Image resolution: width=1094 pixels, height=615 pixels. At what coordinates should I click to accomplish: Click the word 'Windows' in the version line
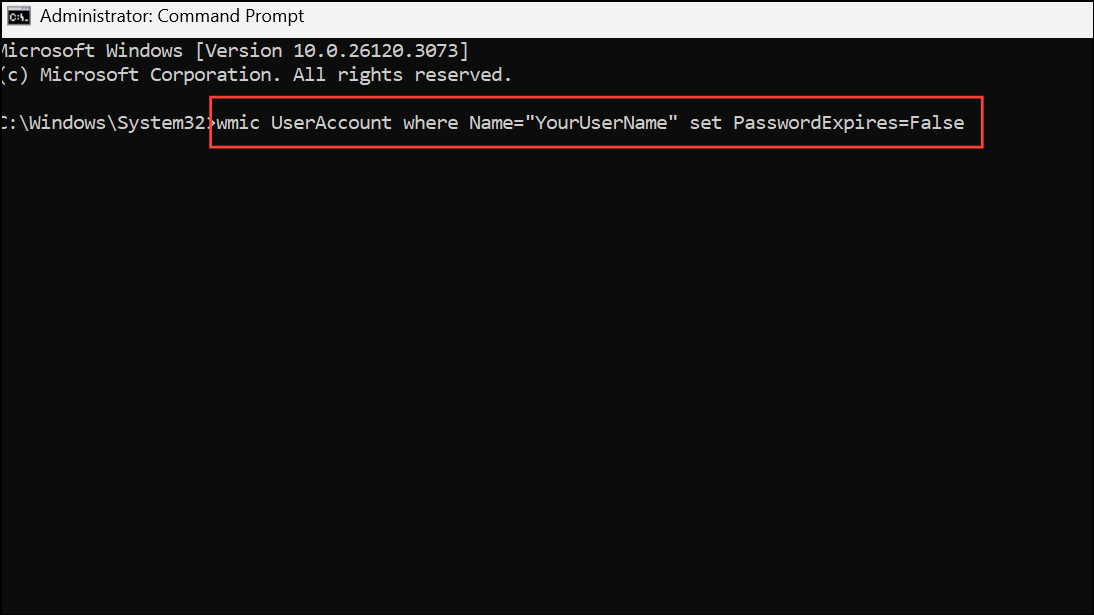pyautogui.click(x=144, y=51)
